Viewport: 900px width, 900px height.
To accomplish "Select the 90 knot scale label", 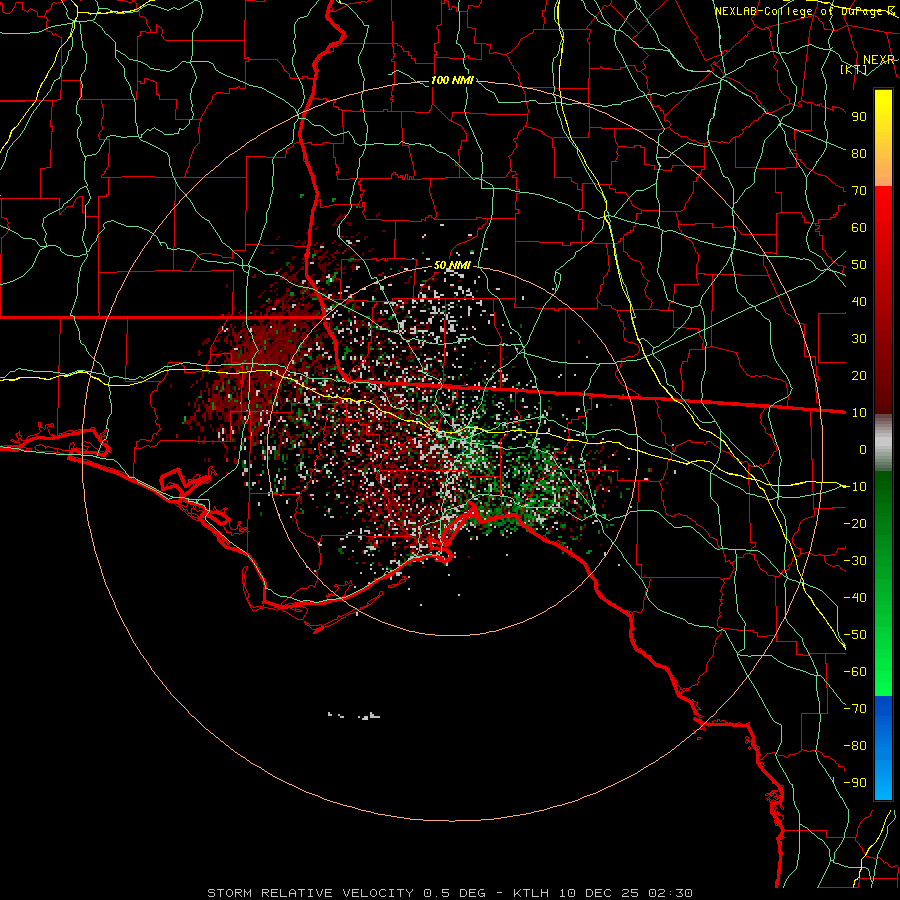I will [859, 117].
